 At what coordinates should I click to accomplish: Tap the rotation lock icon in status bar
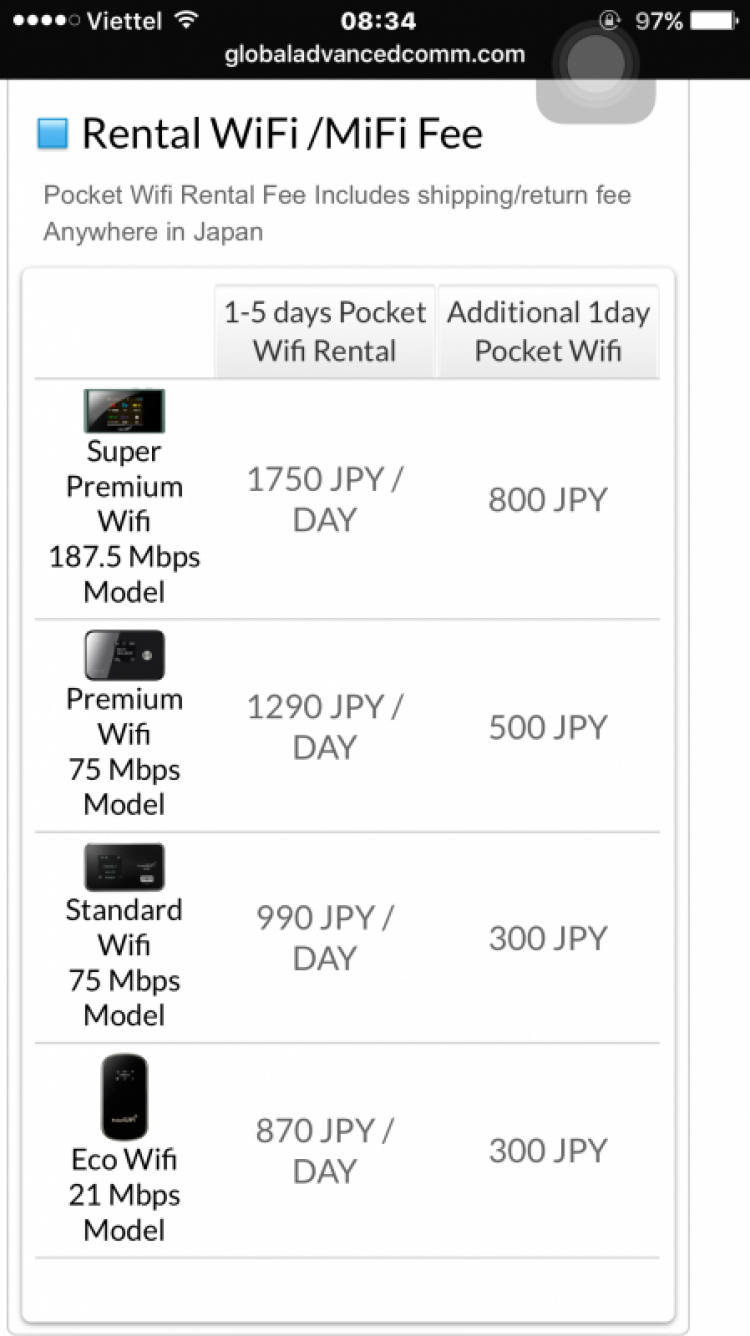click(609, 20)
